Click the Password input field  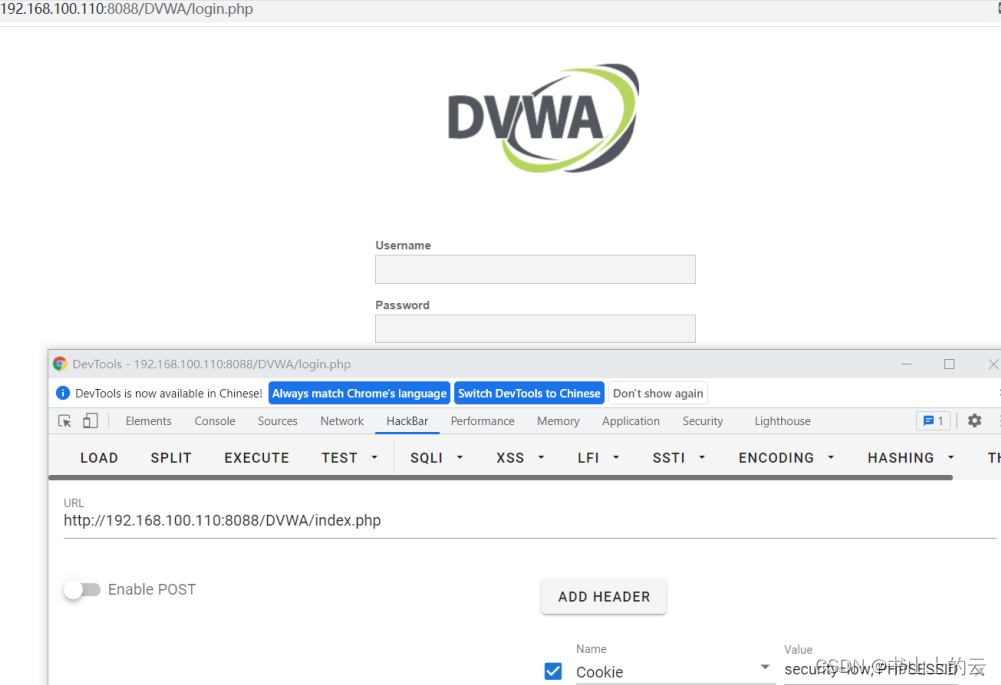535,328
